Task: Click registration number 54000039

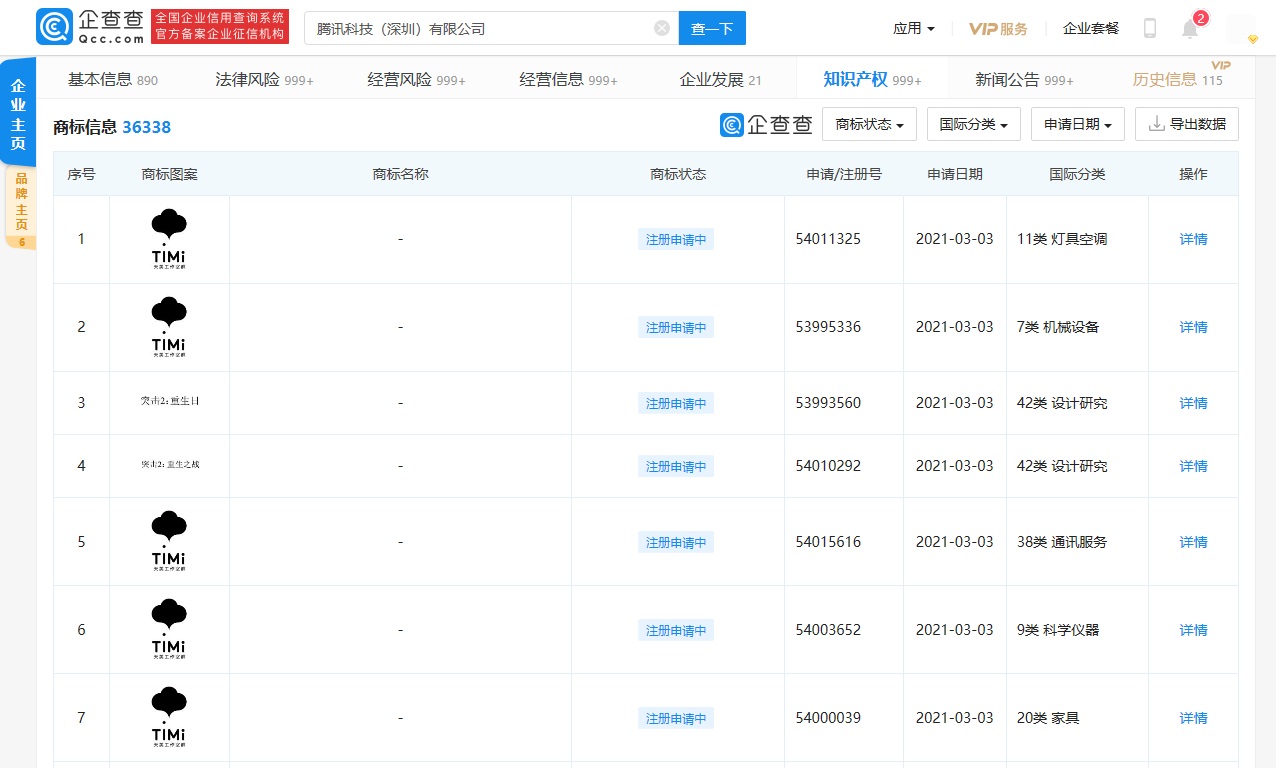Action: coord(828,718)
